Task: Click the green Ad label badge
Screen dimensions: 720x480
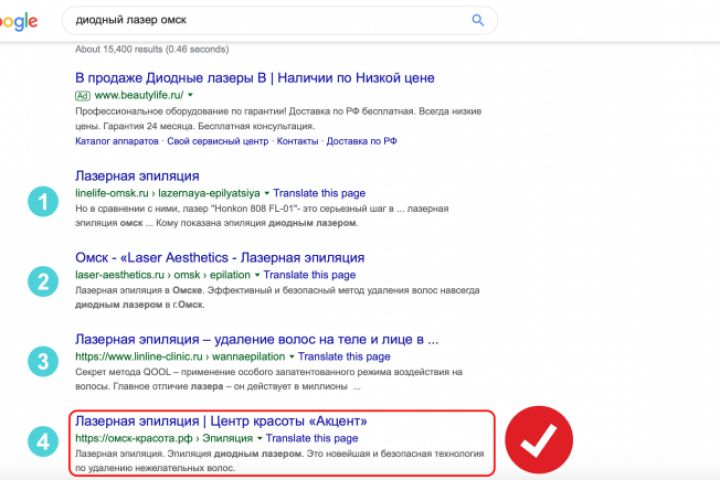Action: tap(83, 94)
